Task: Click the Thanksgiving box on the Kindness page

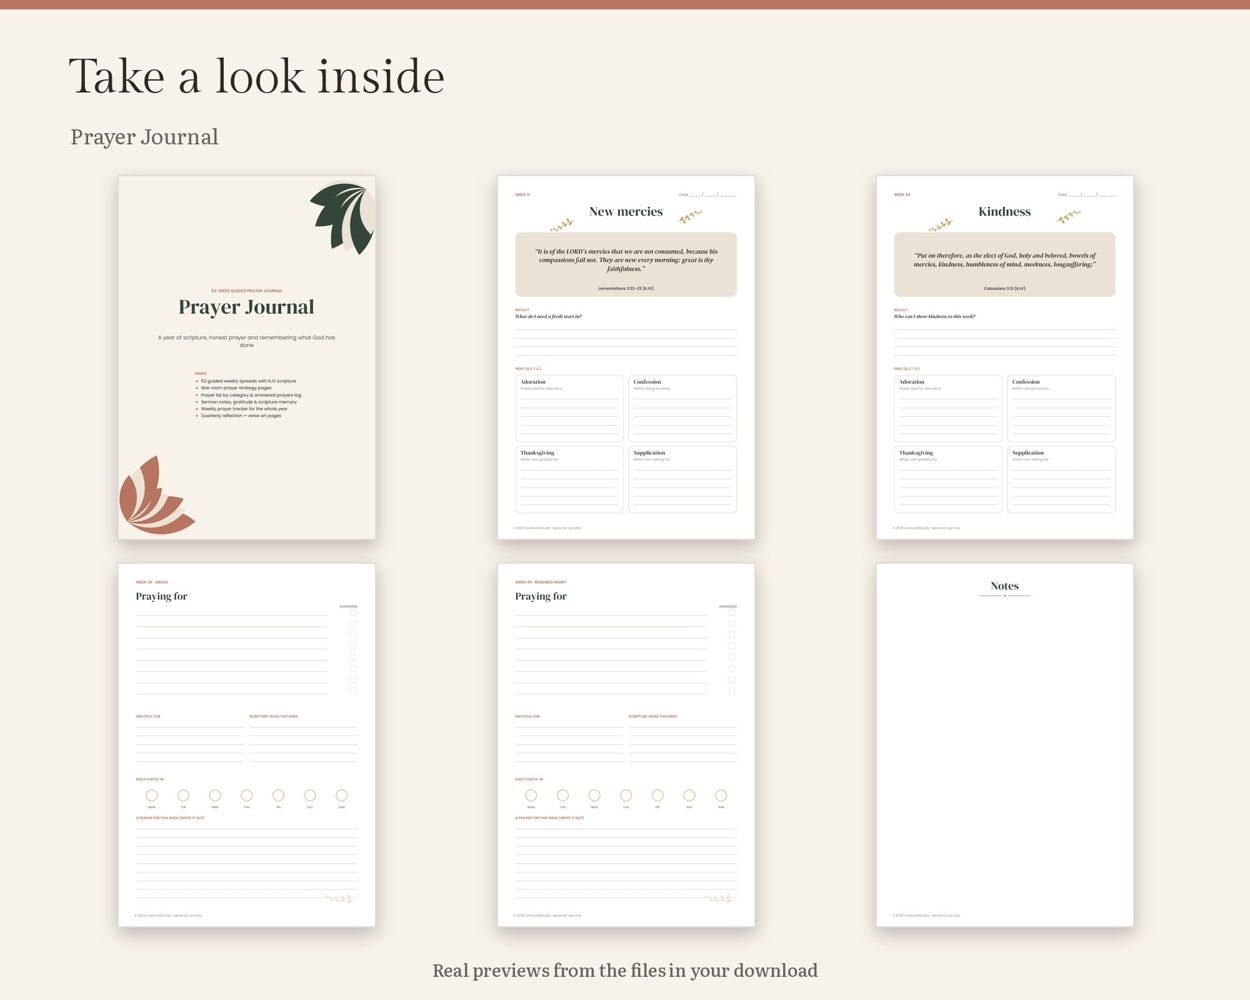Action: coord(948,480)
